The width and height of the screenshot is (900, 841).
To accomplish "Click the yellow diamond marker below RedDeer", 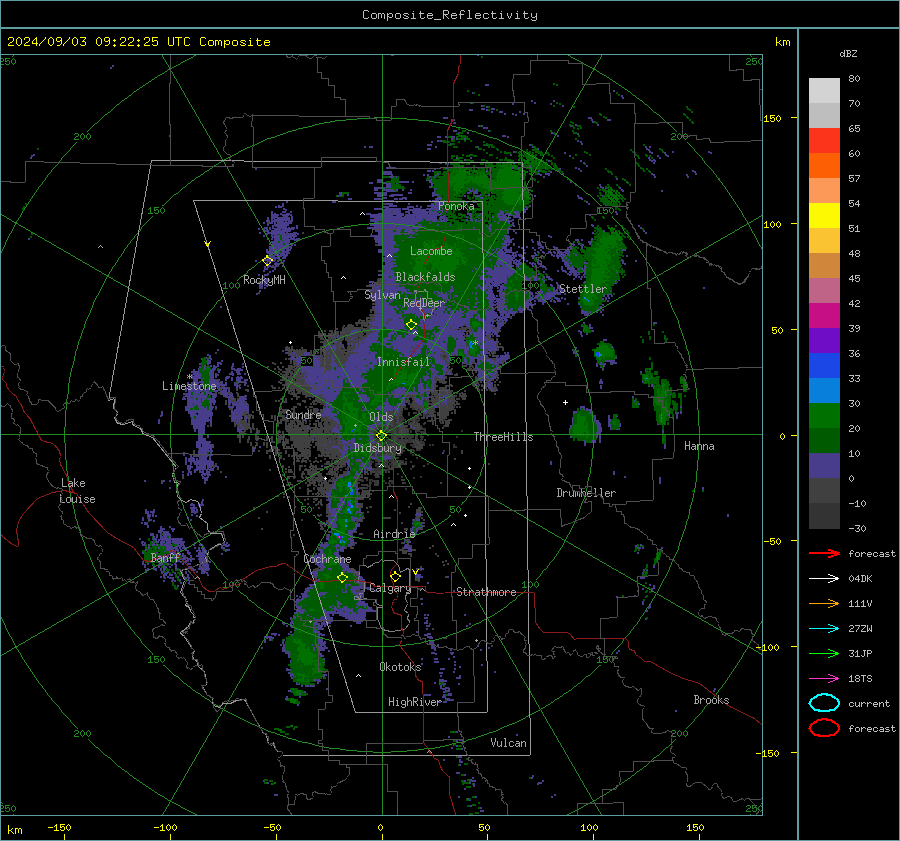I will (411, 325).
